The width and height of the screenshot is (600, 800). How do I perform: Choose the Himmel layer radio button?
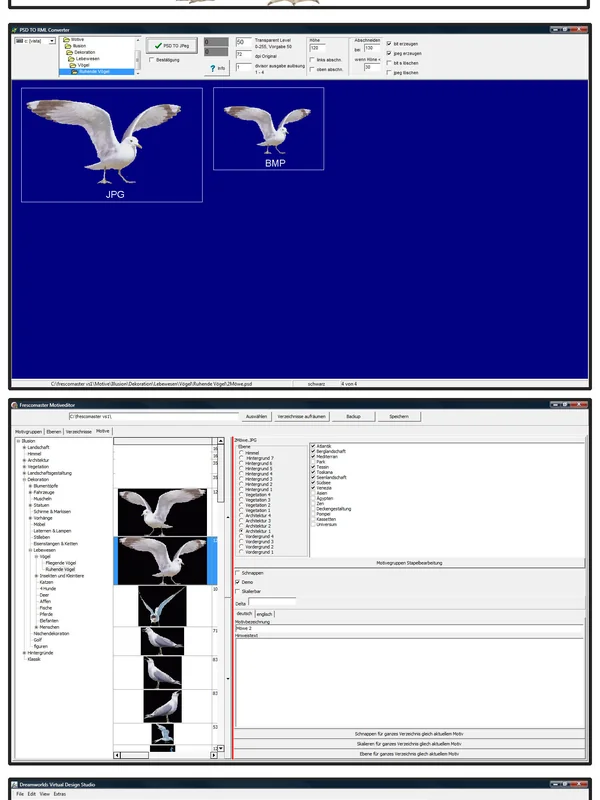[x=241, y=453]
